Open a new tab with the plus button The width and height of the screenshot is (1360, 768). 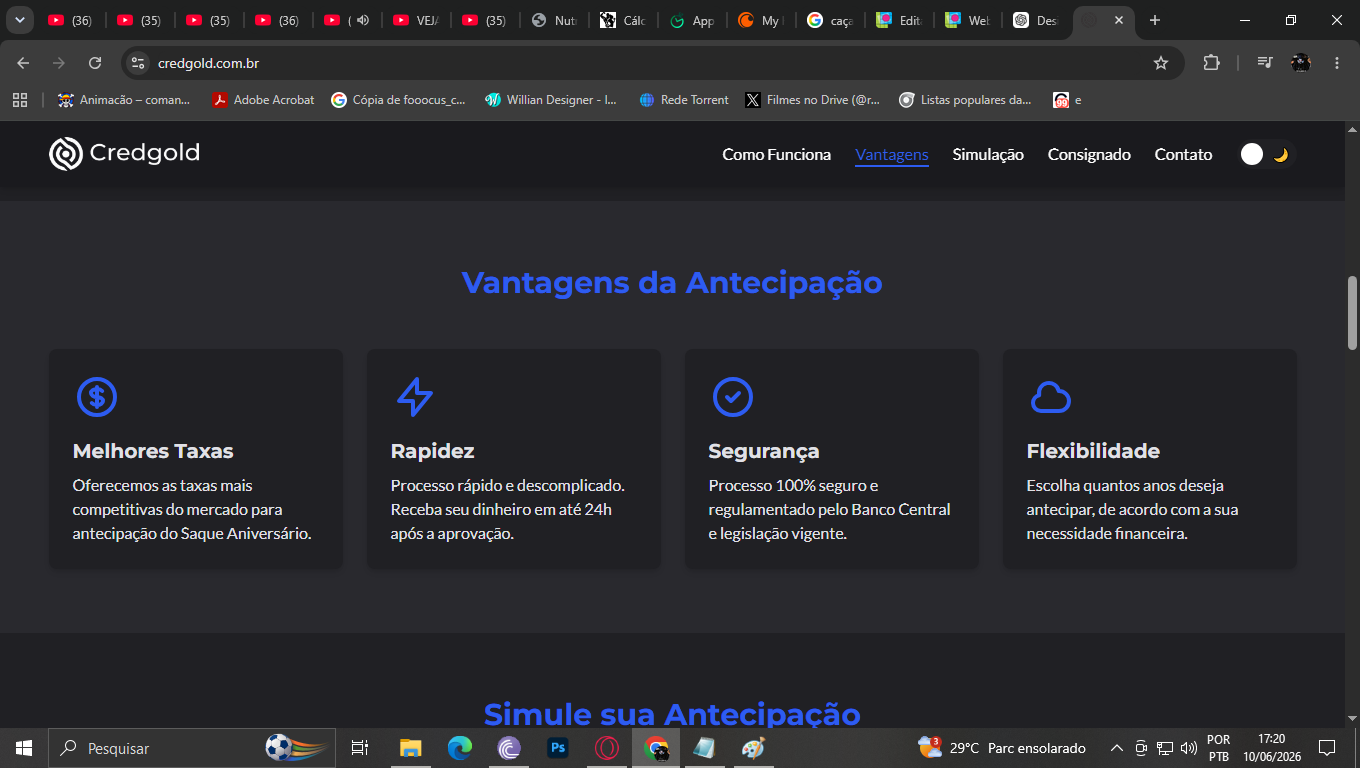pos(1155,20)
